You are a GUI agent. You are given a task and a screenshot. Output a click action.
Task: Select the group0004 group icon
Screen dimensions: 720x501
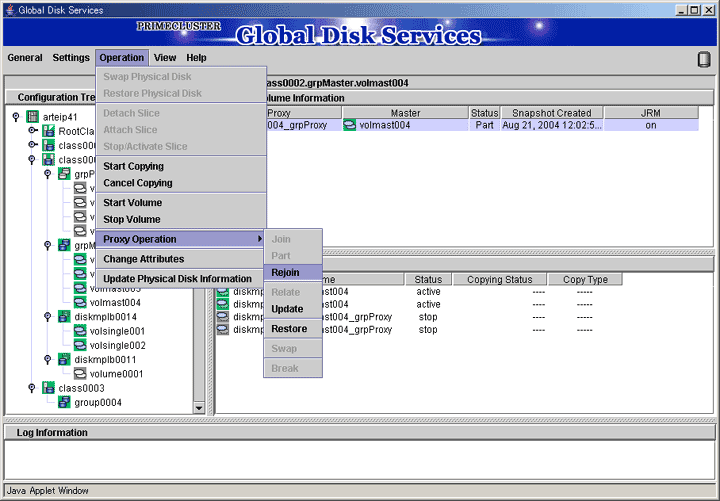64,402
